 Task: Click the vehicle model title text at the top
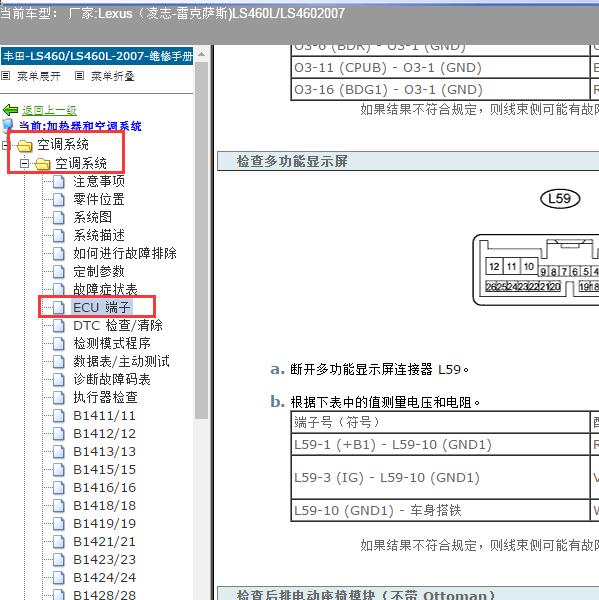(x=173, y=14)
